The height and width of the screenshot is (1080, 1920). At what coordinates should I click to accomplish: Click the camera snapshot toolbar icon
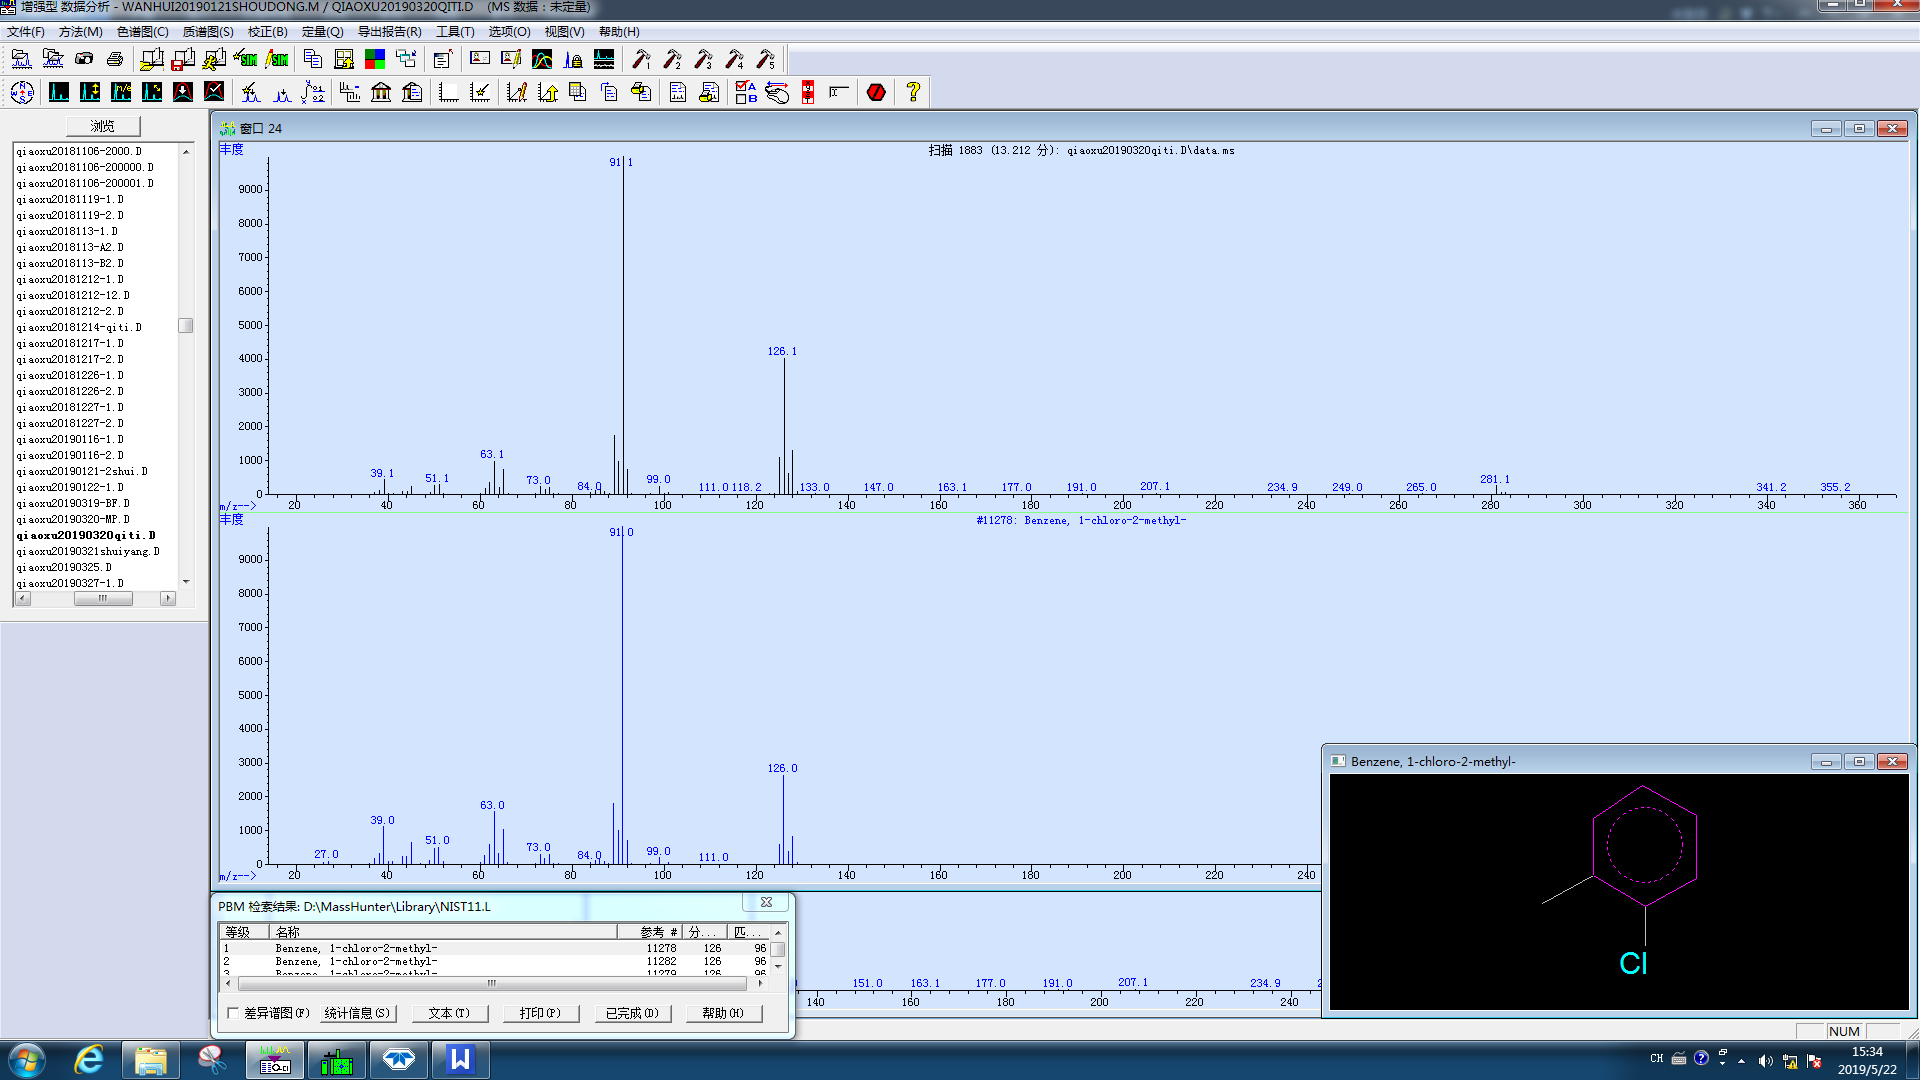(x=84, y=60)
